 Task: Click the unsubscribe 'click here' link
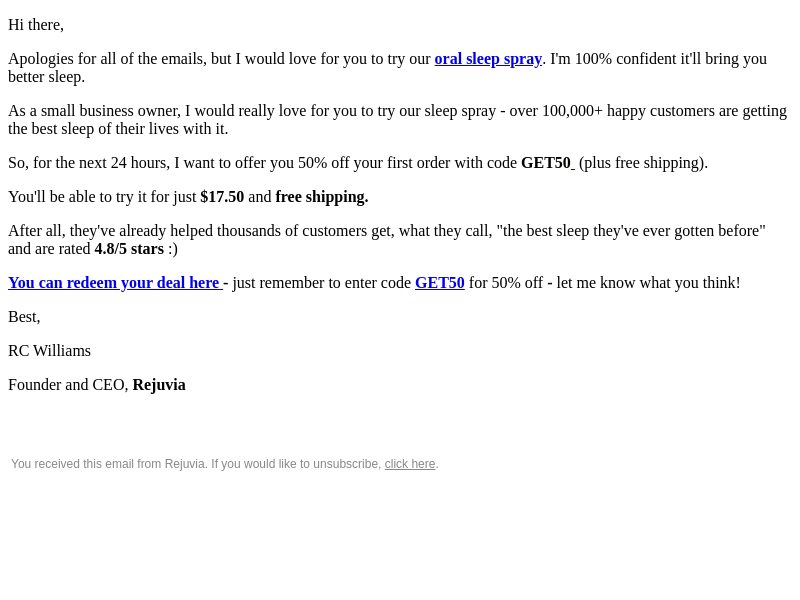[410, 464]
